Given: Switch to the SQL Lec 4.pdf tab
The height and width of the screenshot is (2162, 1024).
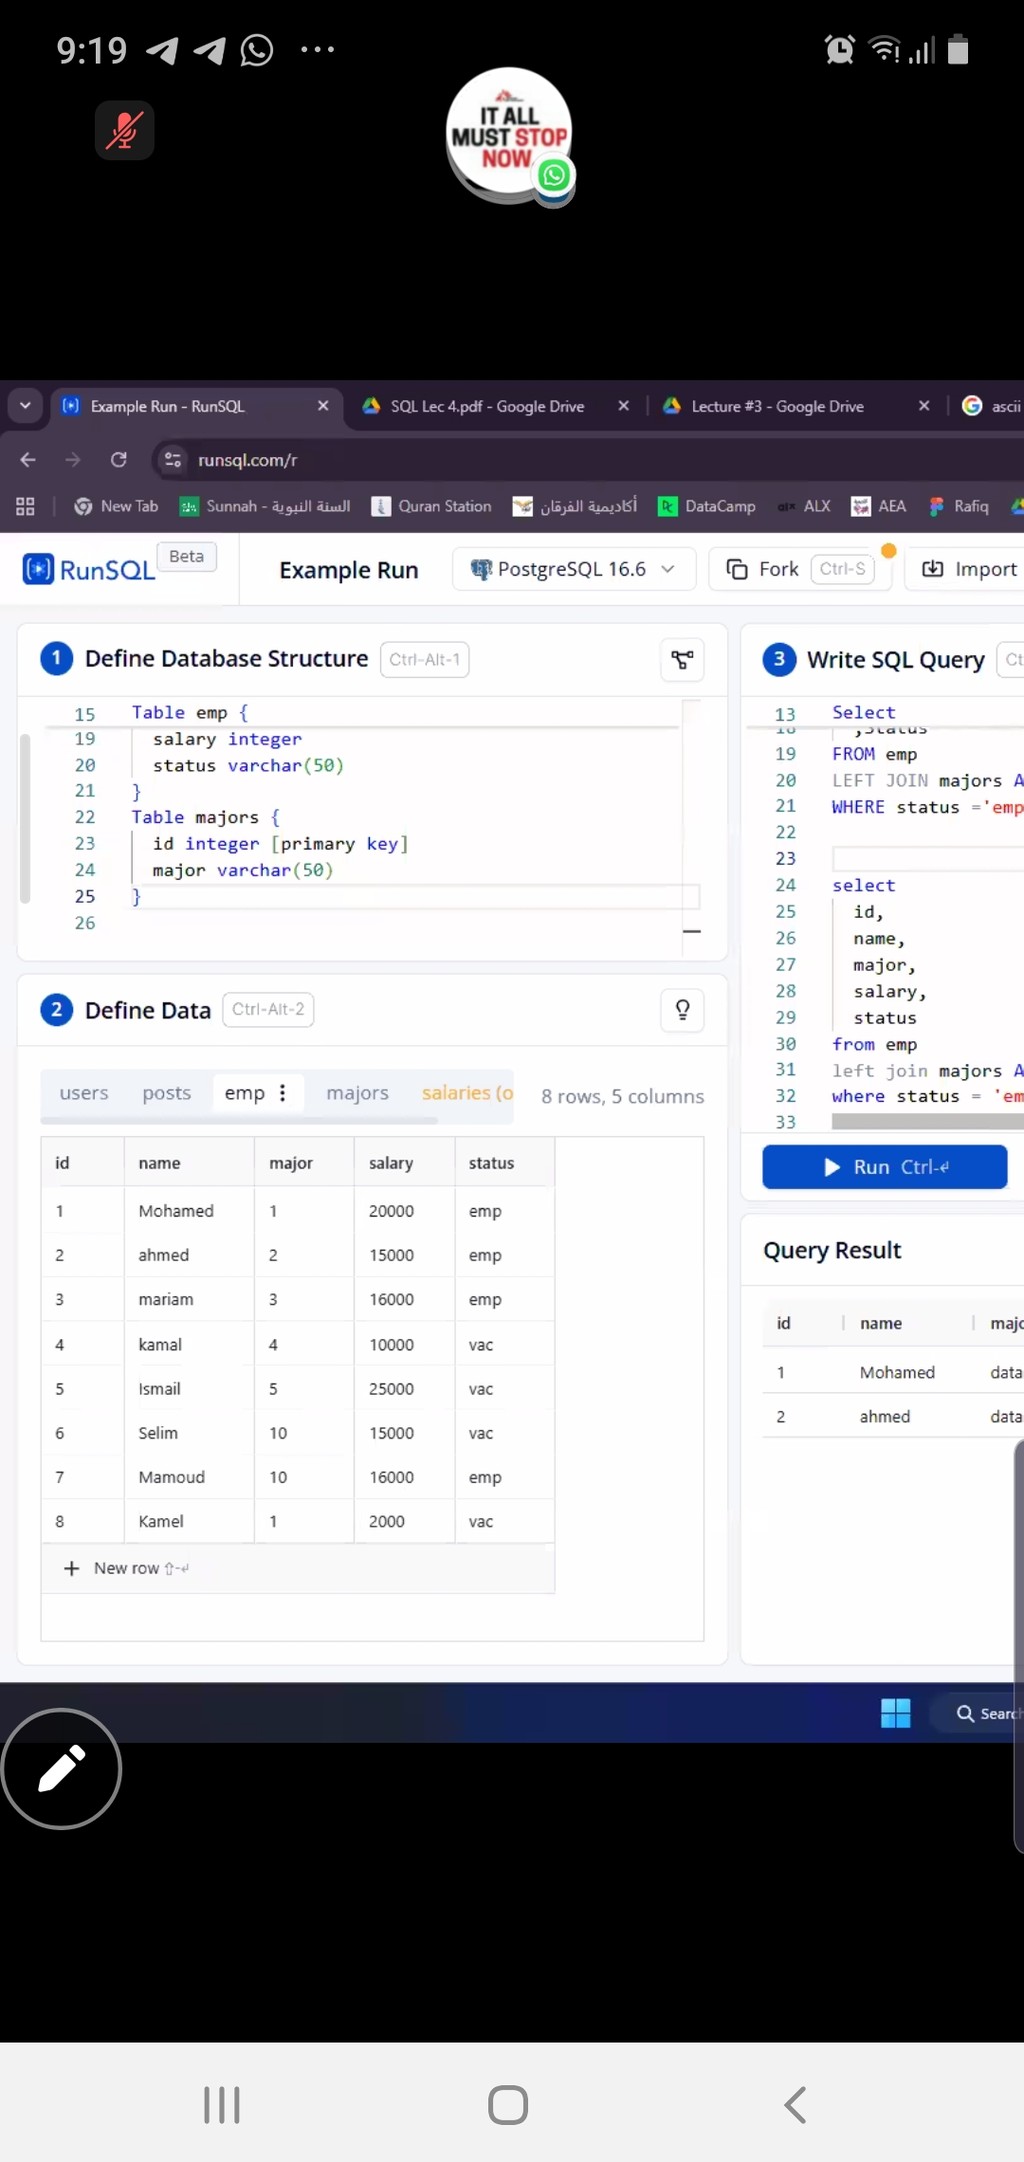Looking at the screenshot, I should (487, 406).
